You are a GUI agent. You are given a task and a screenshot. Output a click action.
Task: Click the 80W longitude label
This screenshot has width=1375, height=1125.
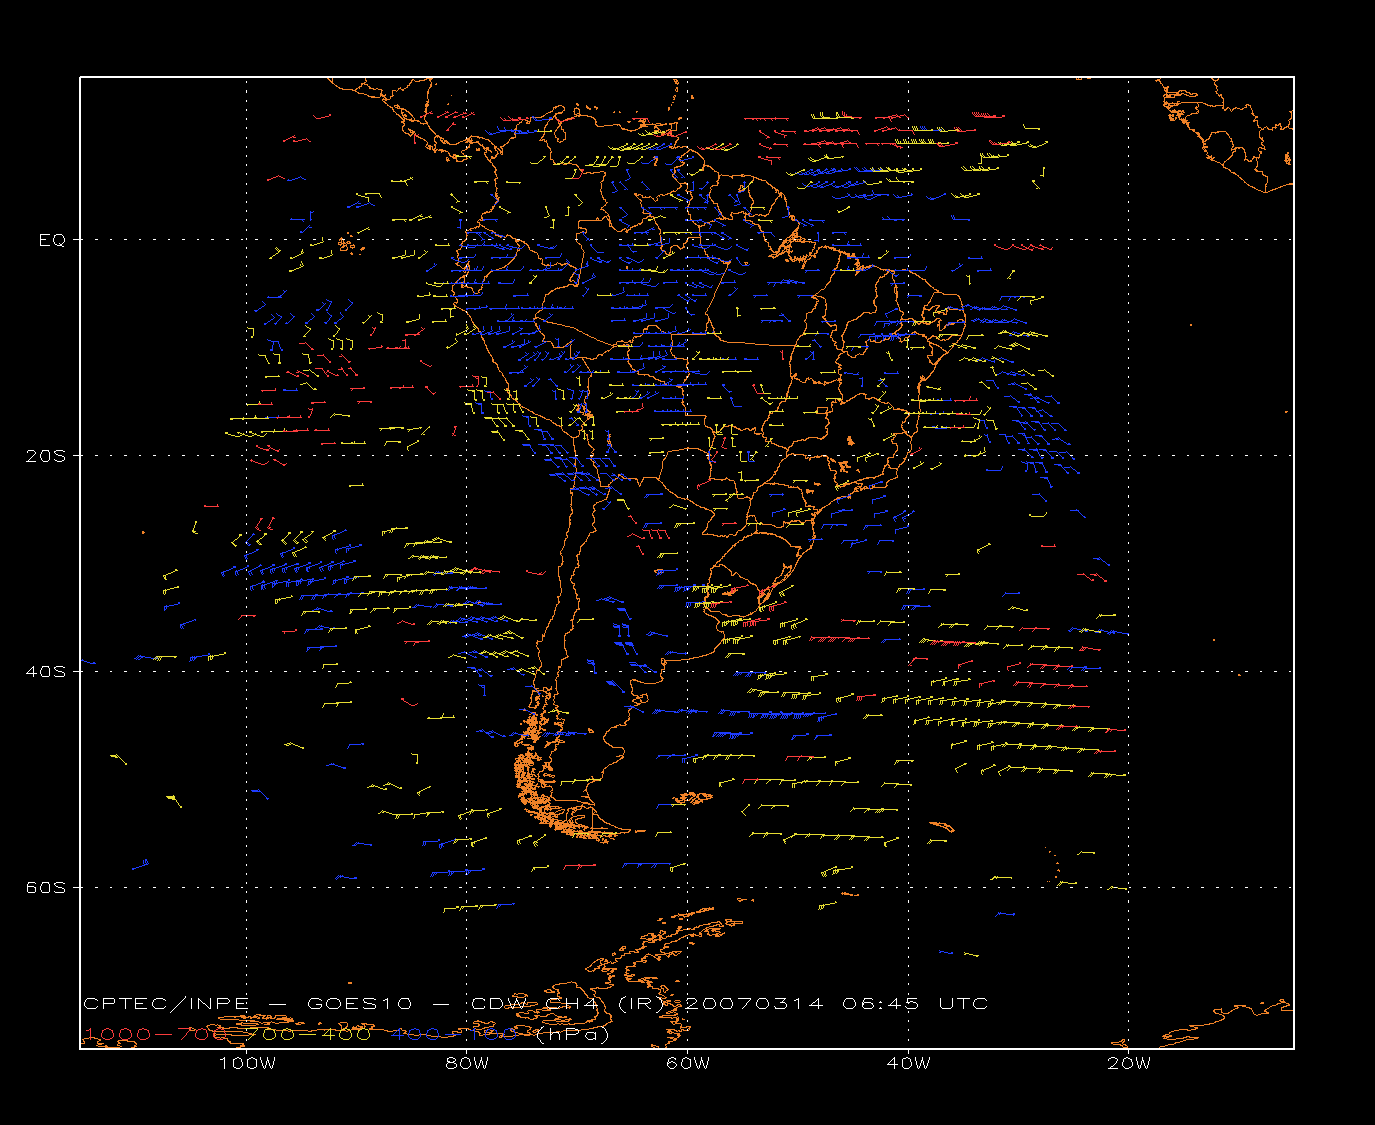pos(467,1063)
